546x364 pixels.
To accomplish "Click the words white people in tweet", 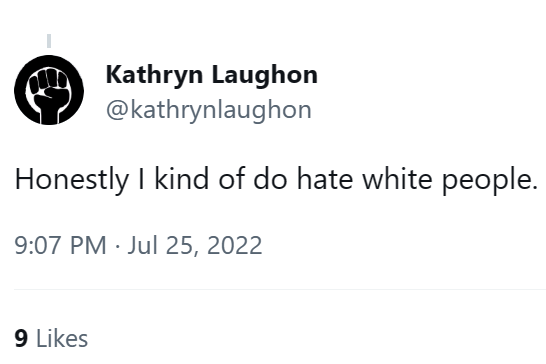I will point(450,180).
